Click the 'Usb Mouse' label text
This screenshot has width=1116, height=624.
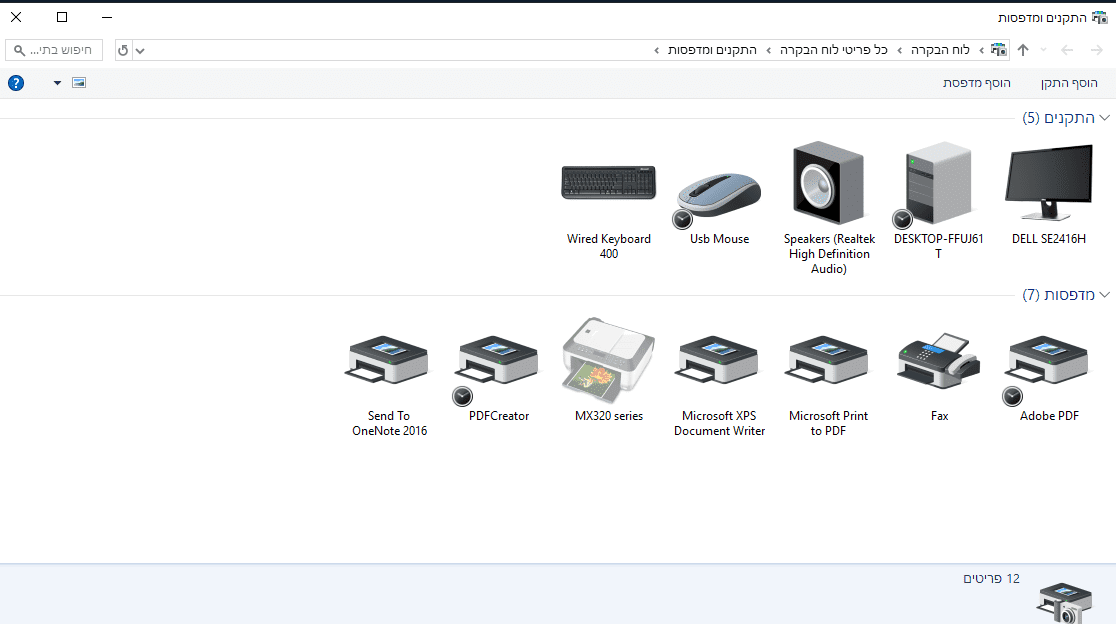[719, 239]
